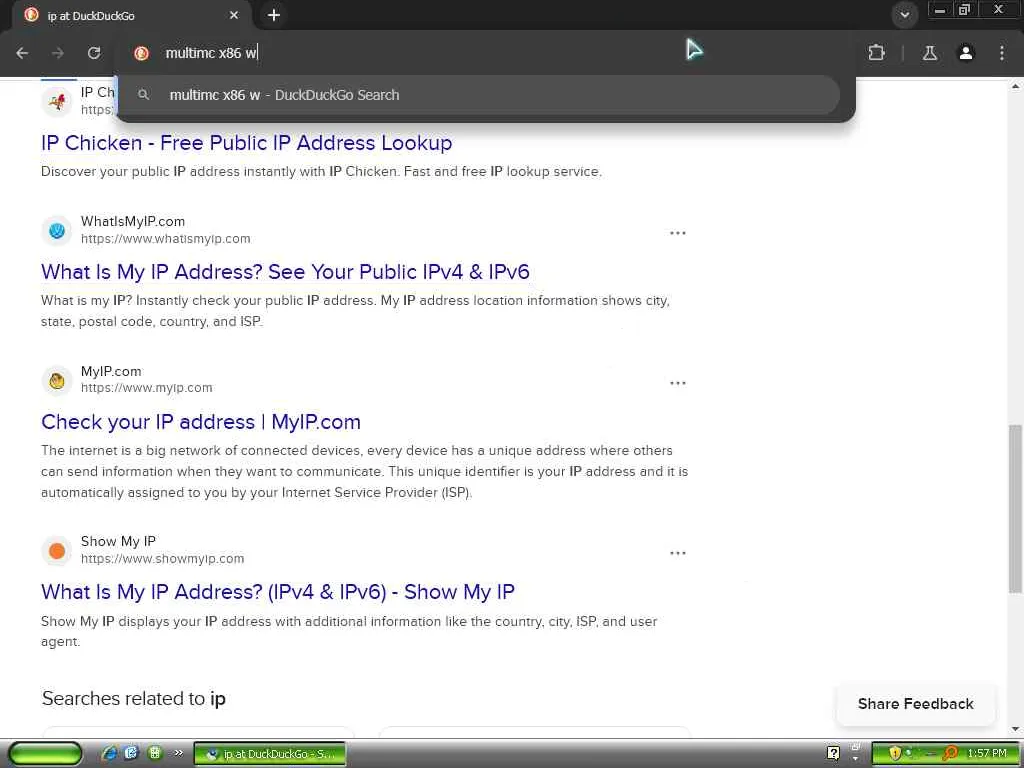The image size is (1024, 768).
Task: Click 'Show My IP' site name text
Action: pyautogui.click(x=118, y=541)
